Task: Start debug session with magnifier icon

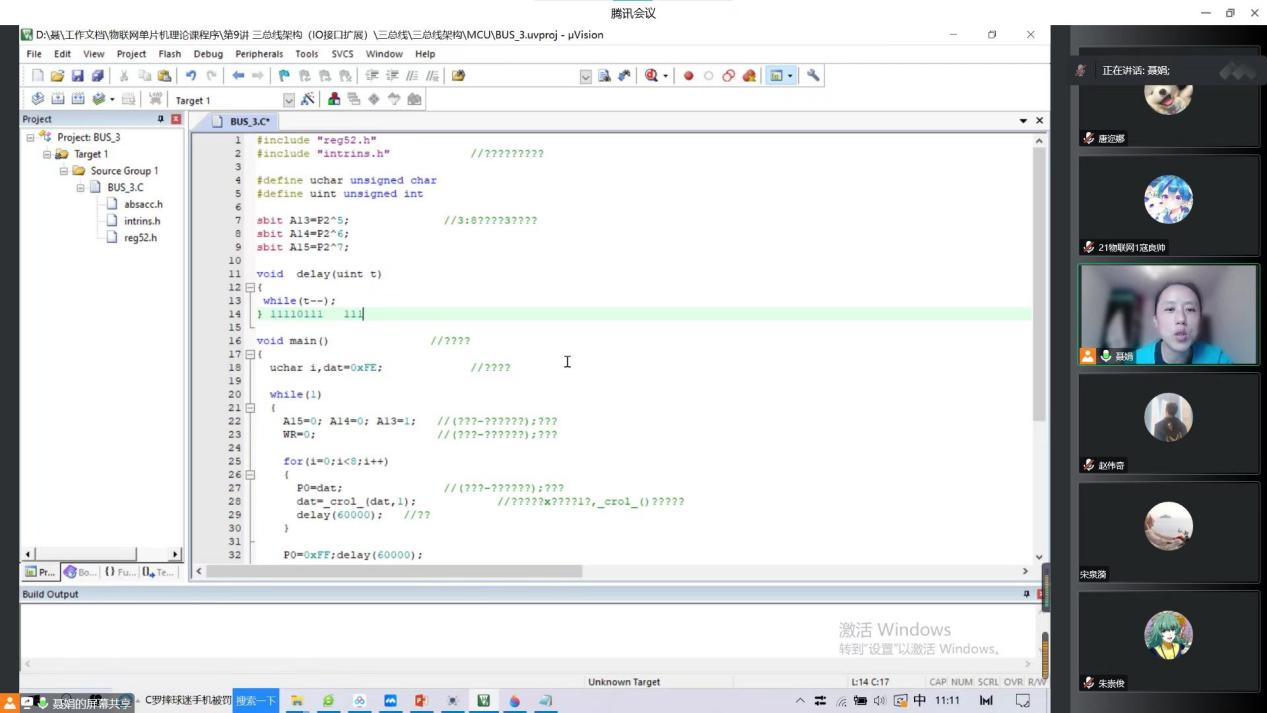Action: coord(652,76)
